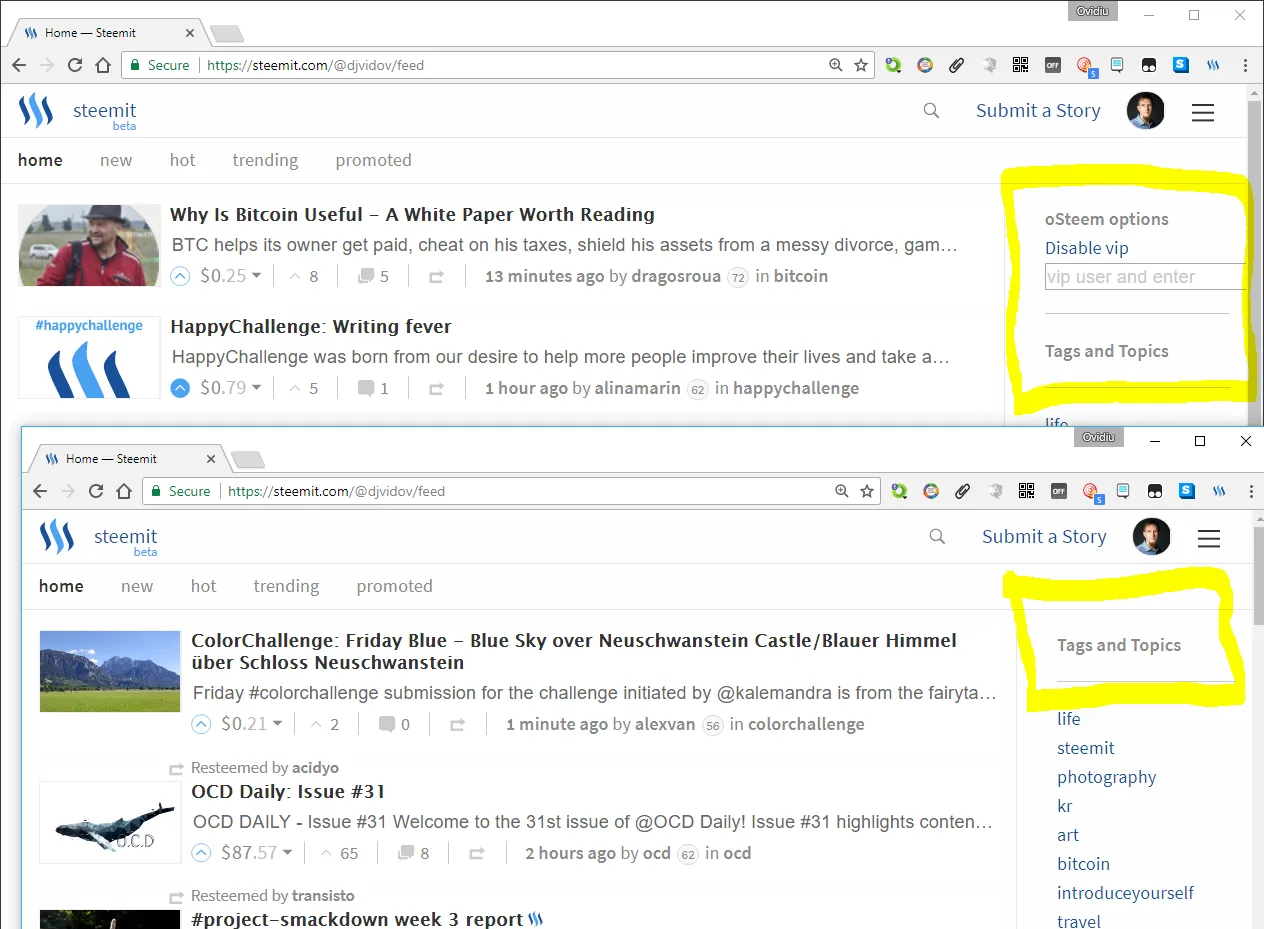This screenshot has height=929, width=1264.
Task: Open the 'colorchallenge' tag on the alexvan post
Action: pyautogui.click(x=806, y=724)
